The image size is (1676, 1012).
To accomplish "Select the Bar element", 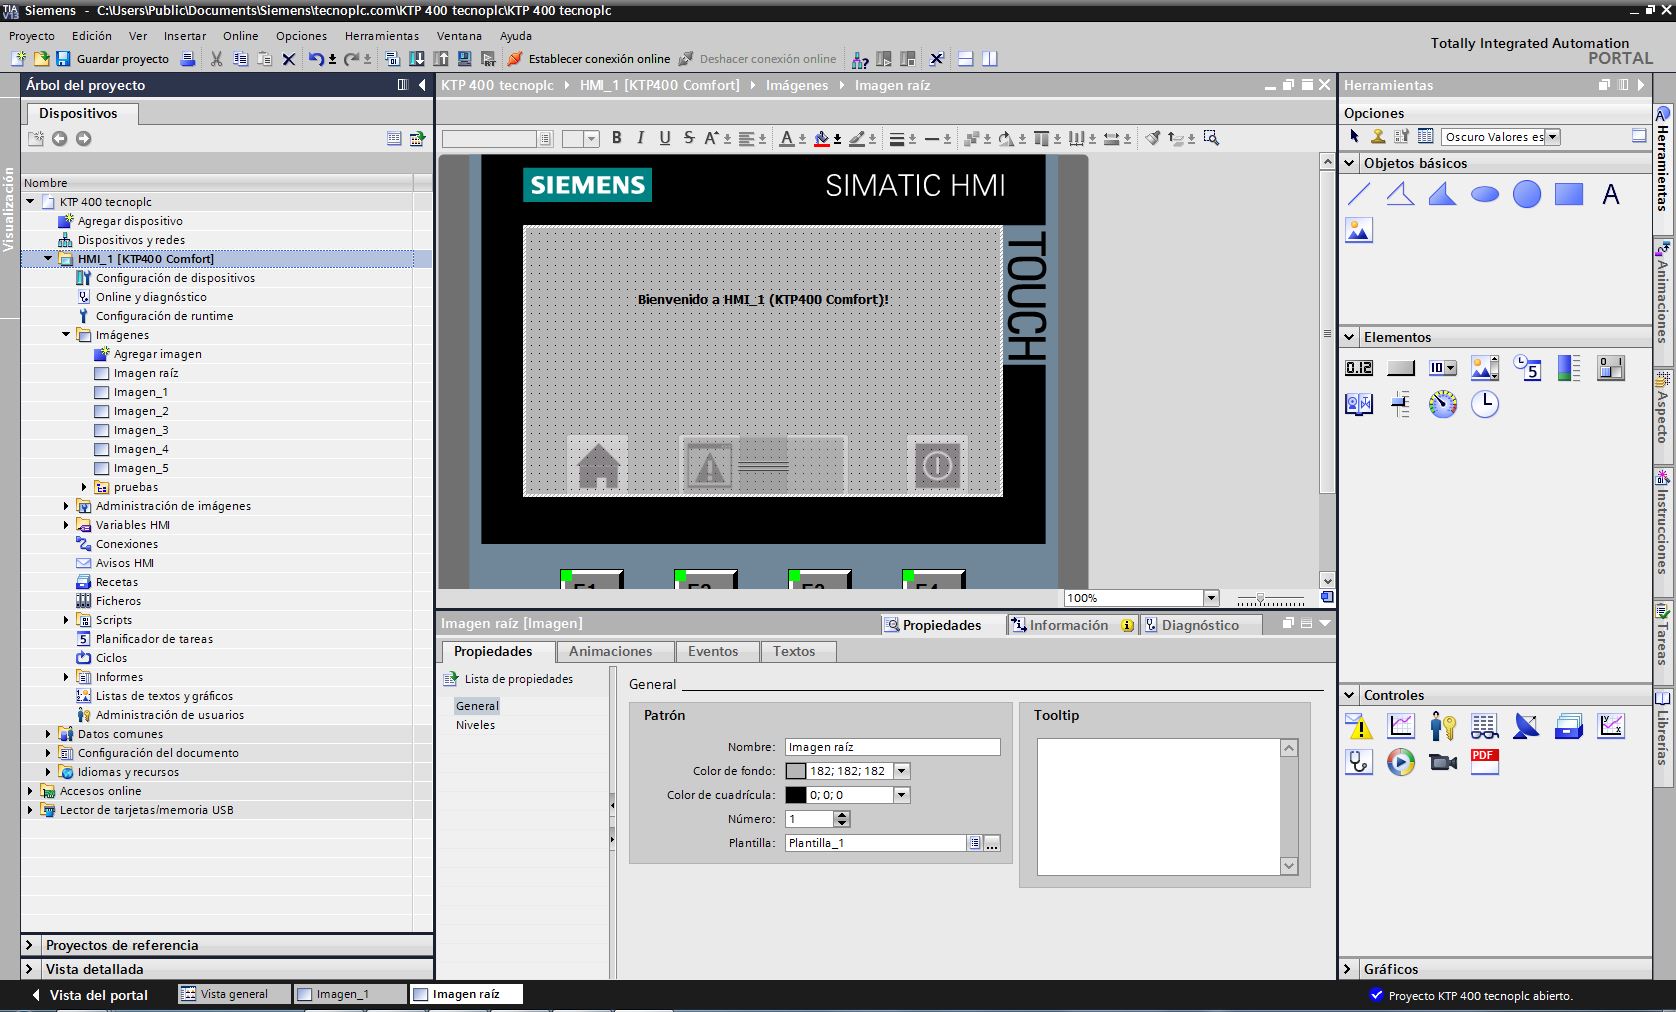I will (1569, 368).
